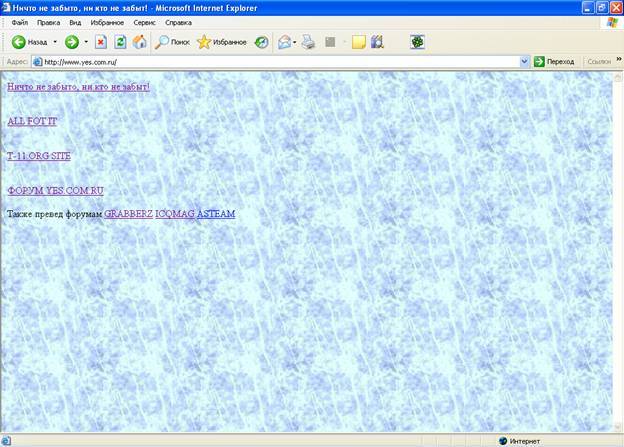This screenshot has width=624, height=447.
Task: Visit the GRABBERZ forum link
Action: [x=128, y=214]
